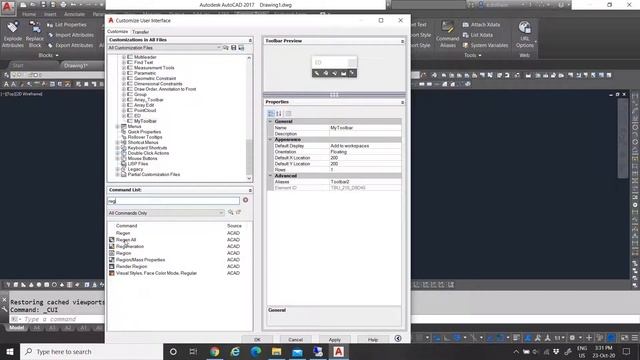Click the Default Display value Add to workspaces
This screenshot has height=360, width=640.
coord(365,146)
